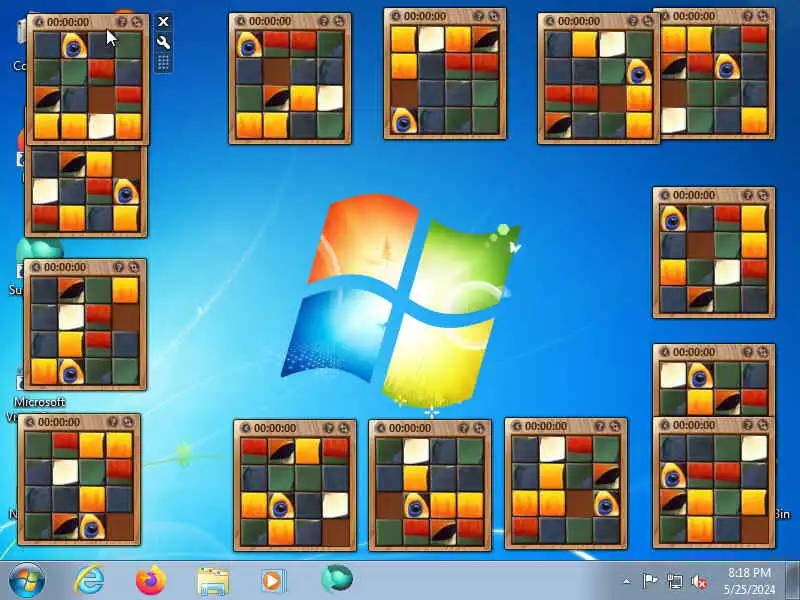The image size is (800, 600).
Task: Pause timer on fourth bottom-row puzzle
Action: tap(517, 426)
